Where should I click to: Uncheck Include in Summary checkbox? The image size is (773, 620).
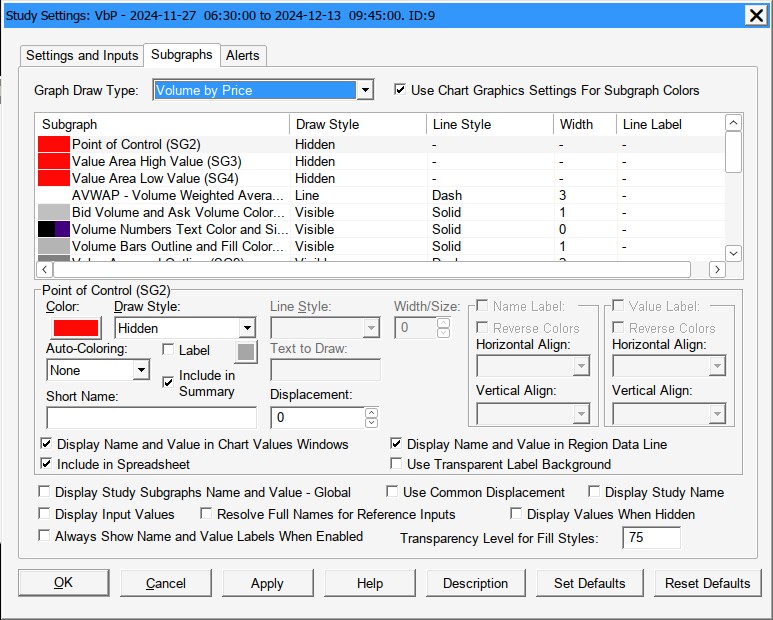[x=168, y=382]
